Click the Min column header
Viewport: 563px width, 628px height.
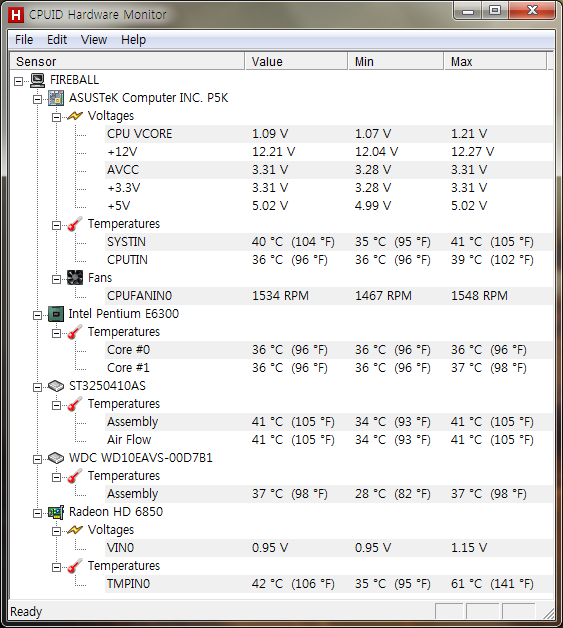click(x=396, y=62)
